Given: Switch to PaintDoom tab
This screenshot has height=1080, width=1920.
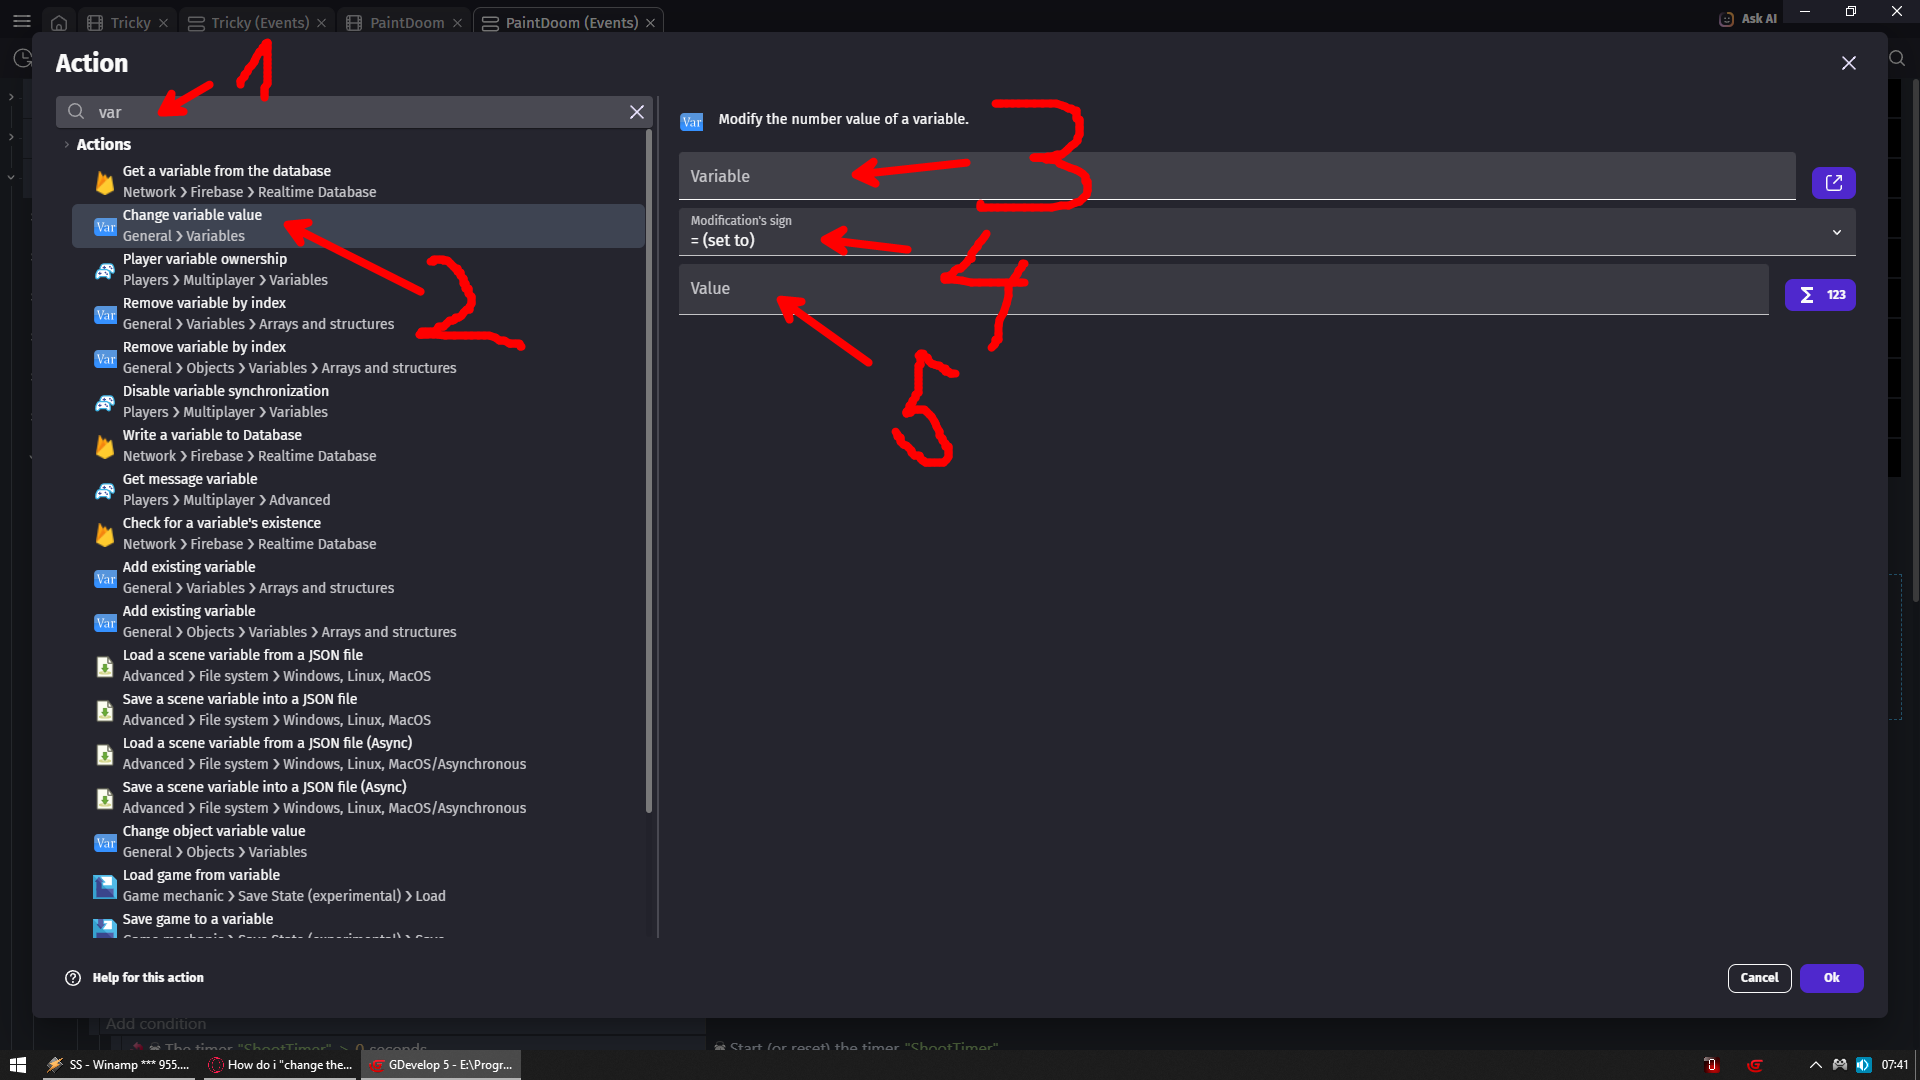Looking at the screenshot, I should point(406,22).
